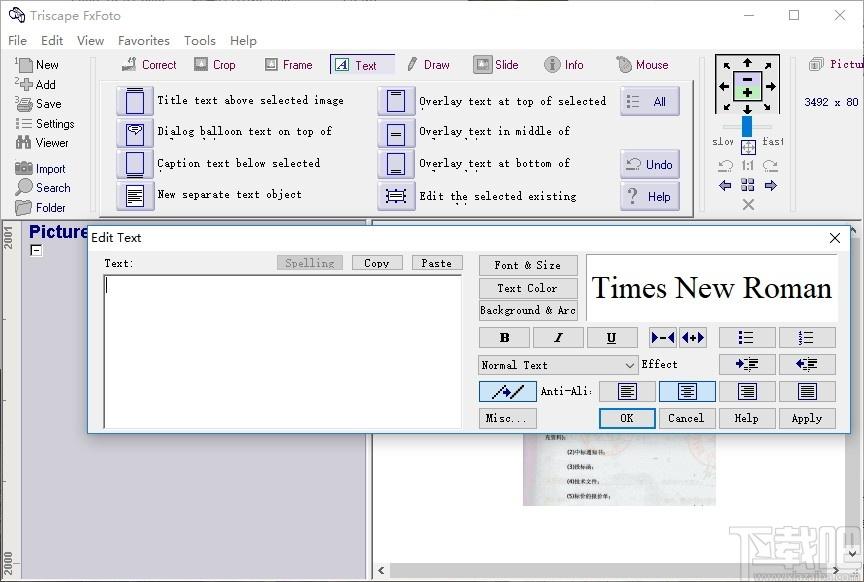
Task: Click Cancel in Edit Text dialog
Action: coord(687,418)
